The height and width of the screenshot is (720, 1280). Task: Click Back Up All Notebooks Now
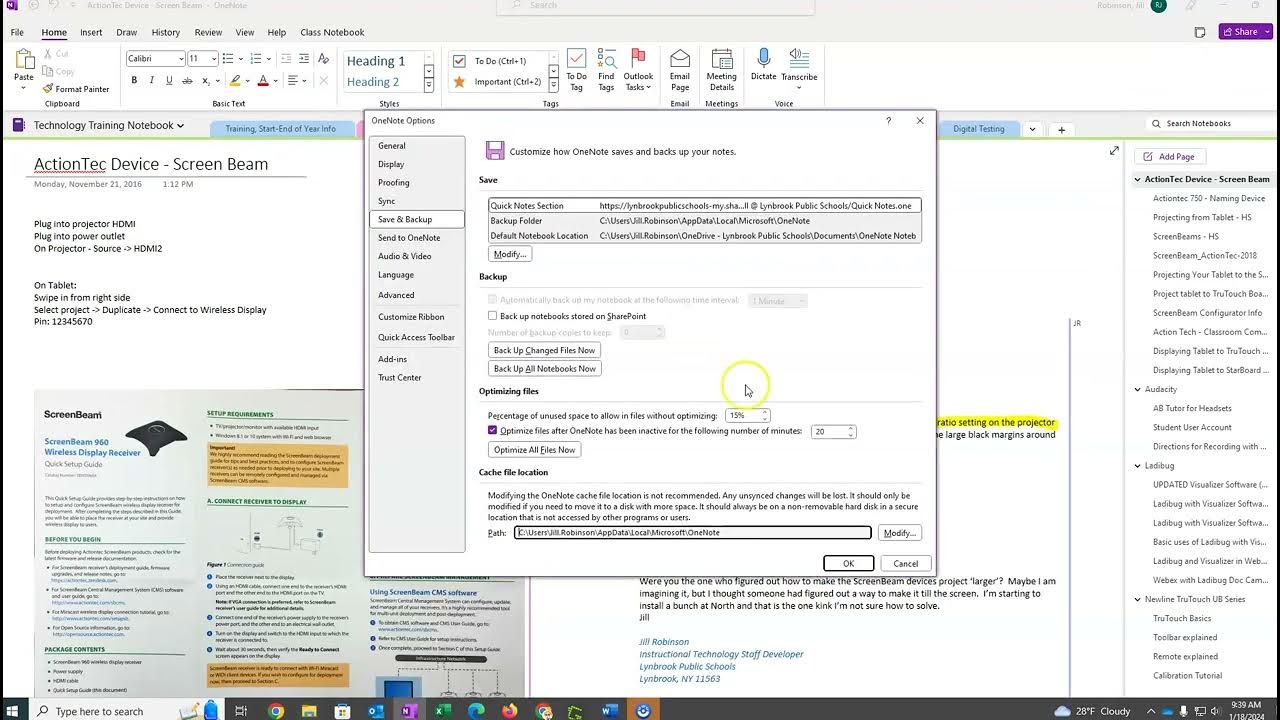pos(545,369)
